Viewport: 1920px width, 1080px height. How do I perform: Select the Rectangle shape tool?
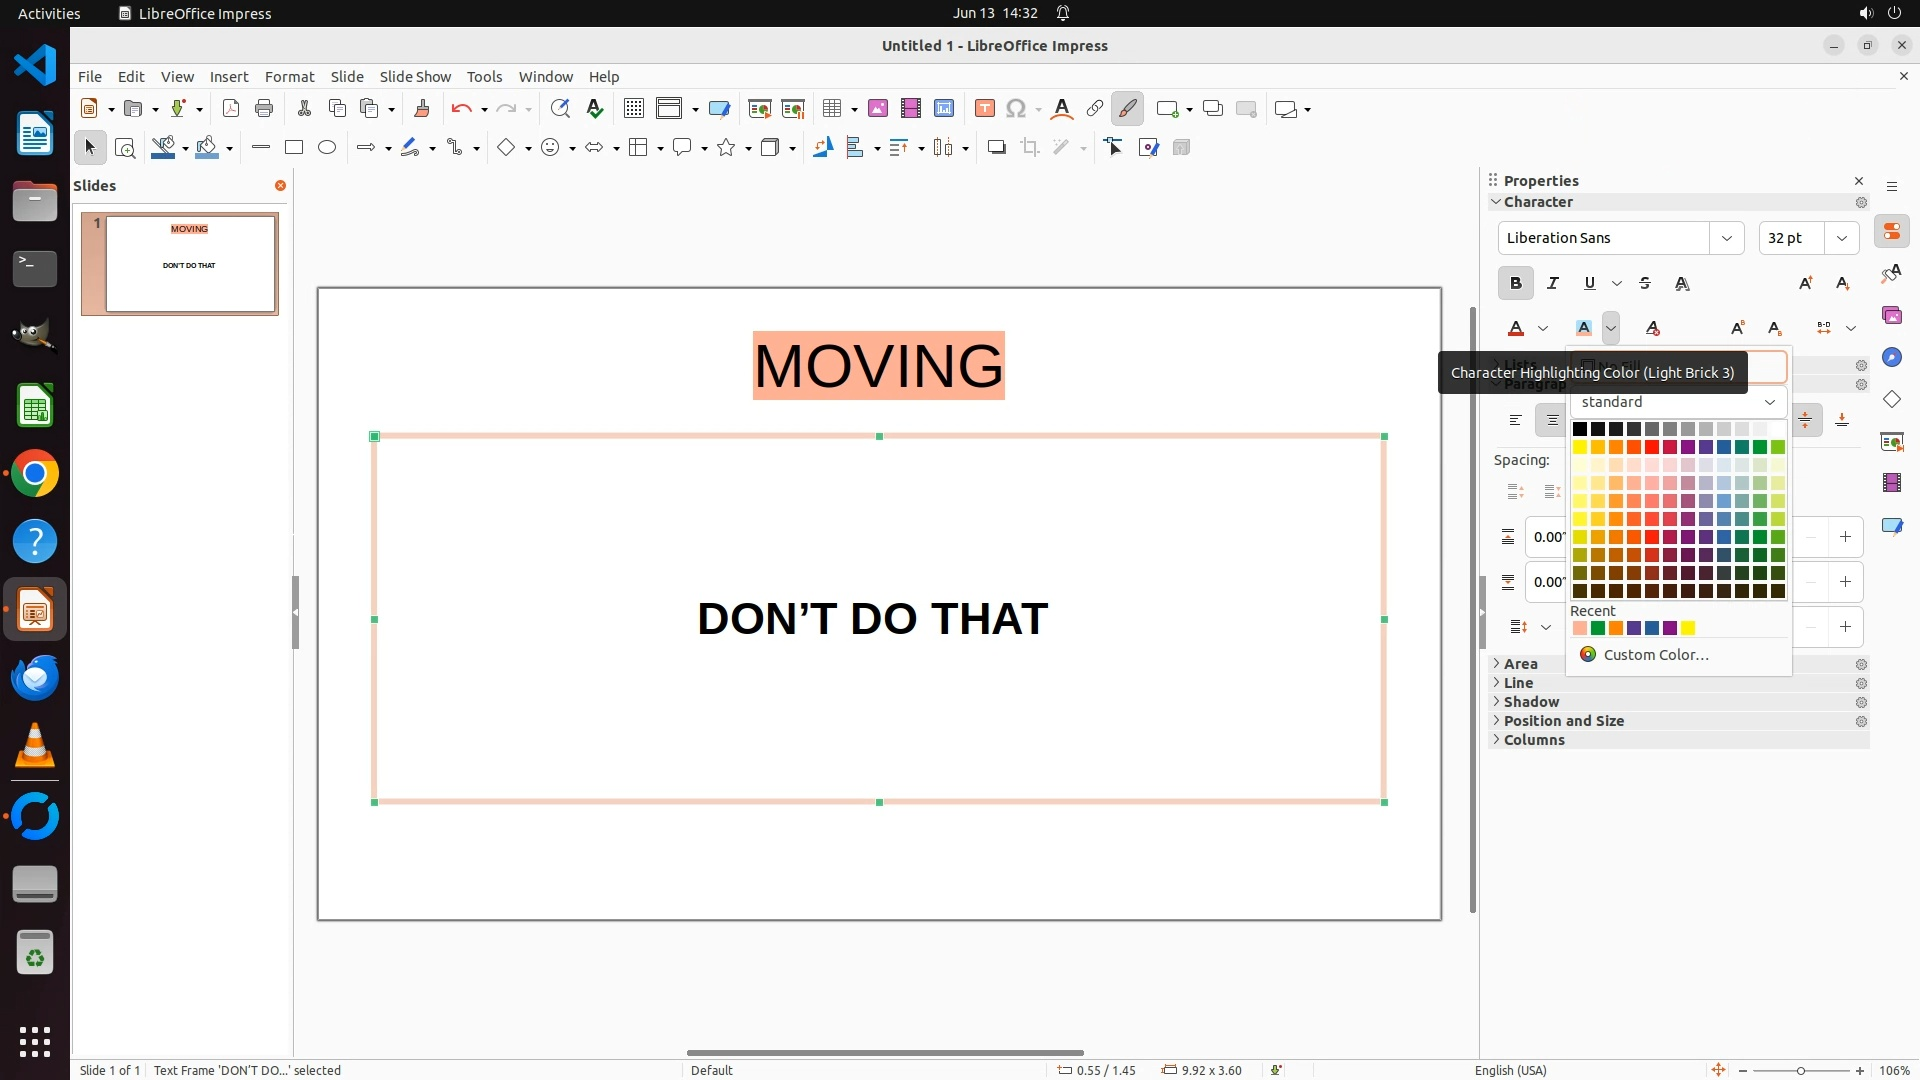294,148
